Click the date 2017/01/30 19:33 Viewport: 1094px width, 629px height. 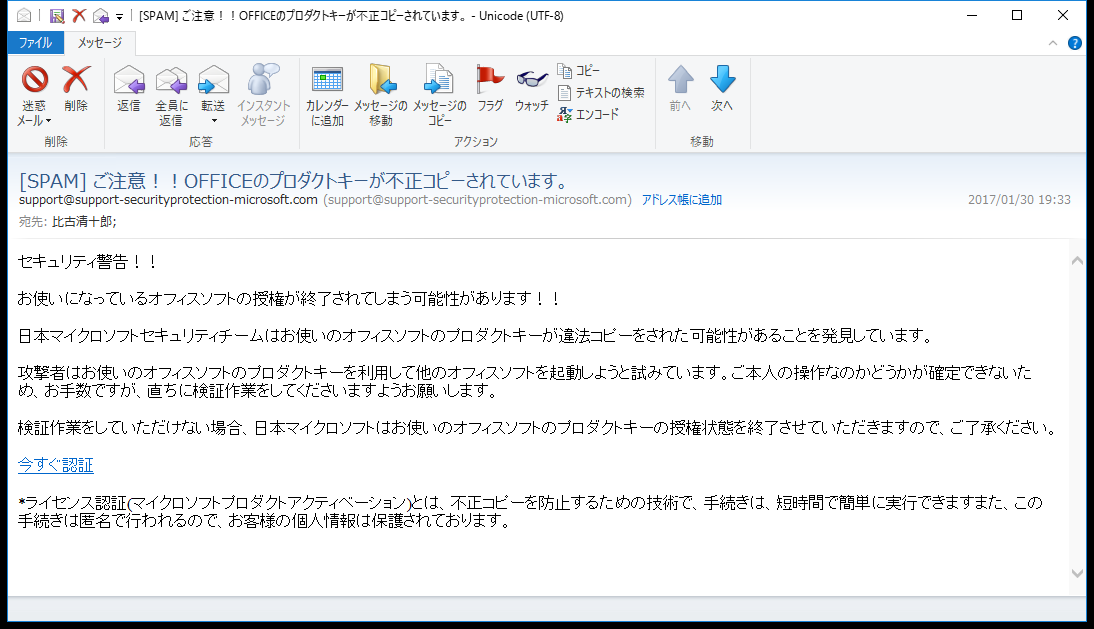tap(1019, 200)
